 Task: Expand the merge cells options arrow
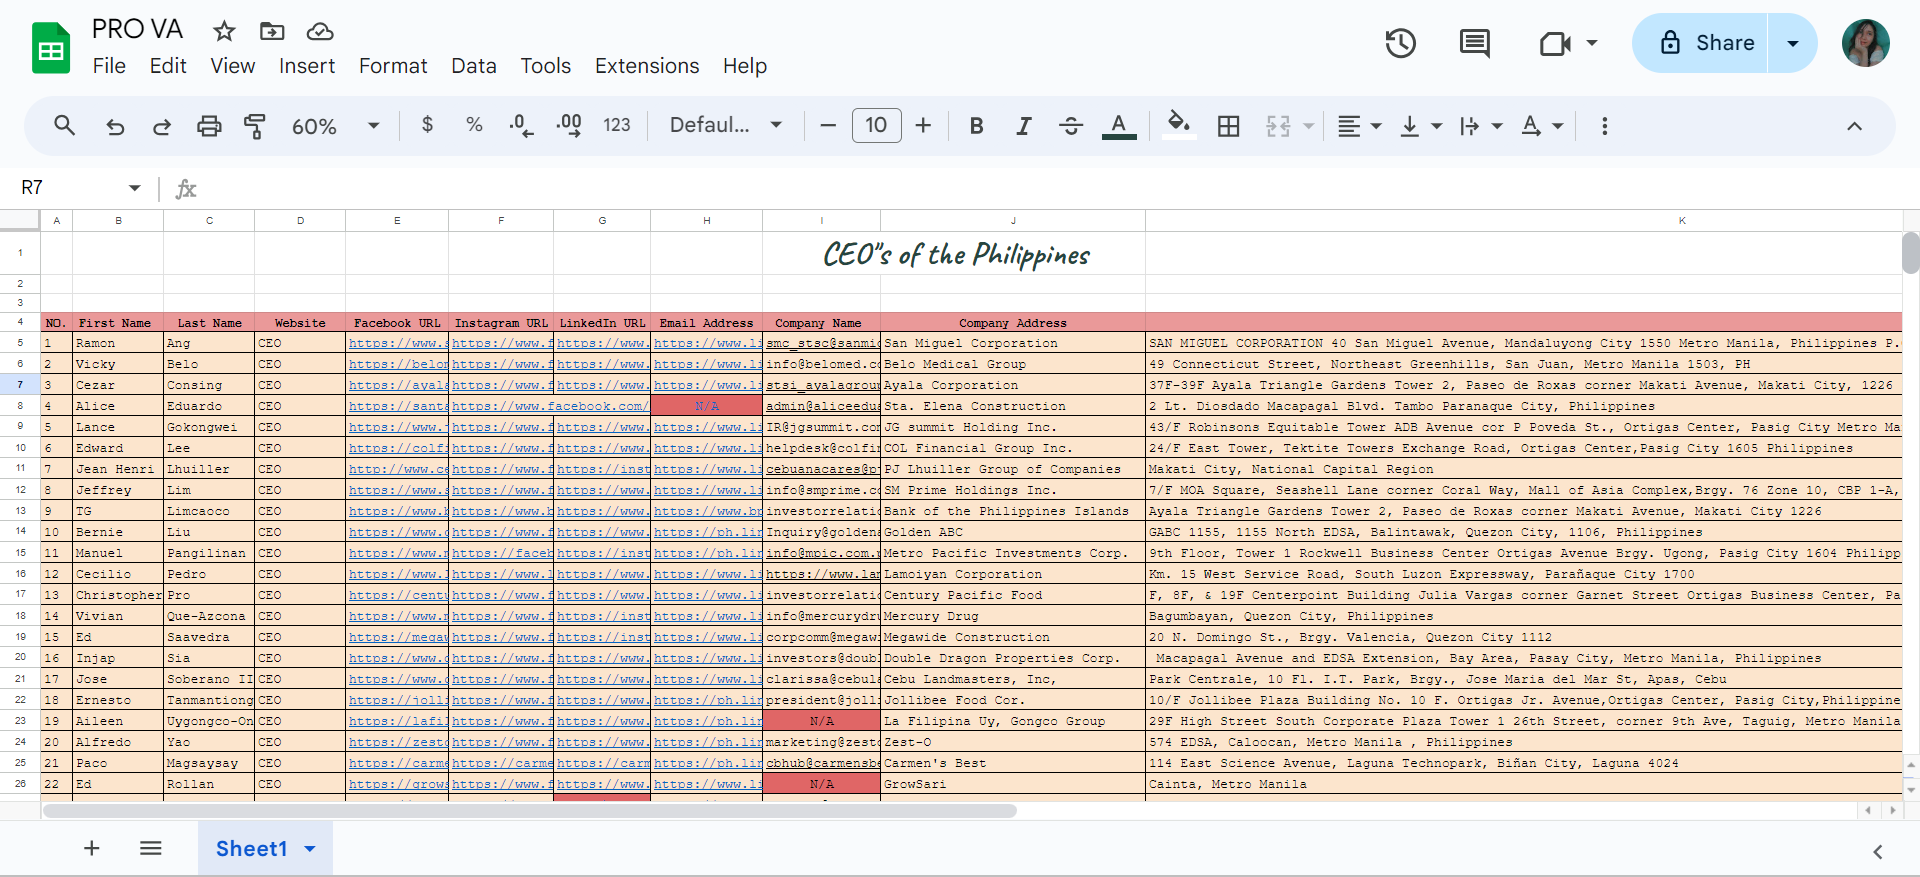1308,127
